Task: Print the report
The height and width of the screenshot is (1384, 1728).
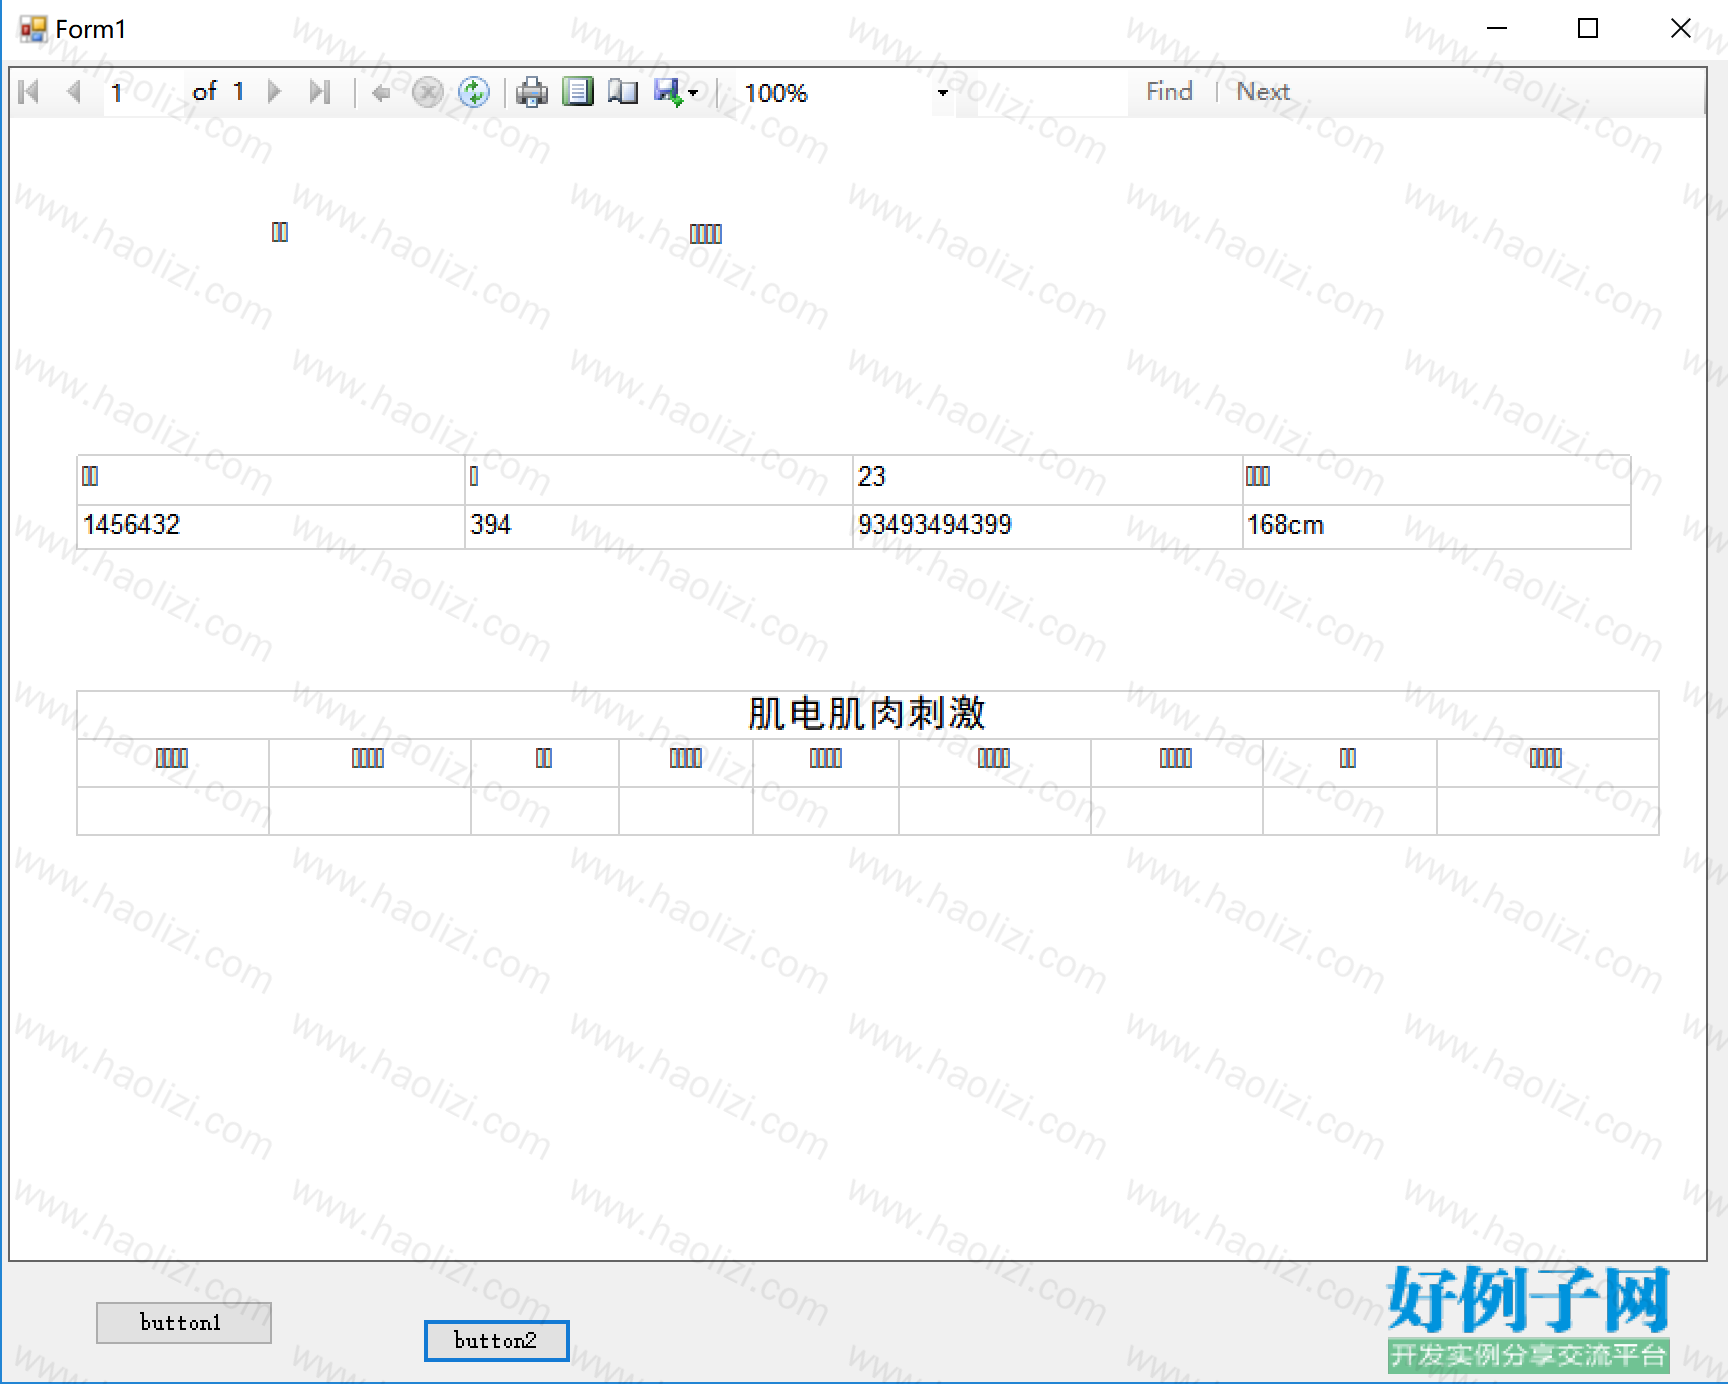Action: click(x=532, y=93)
